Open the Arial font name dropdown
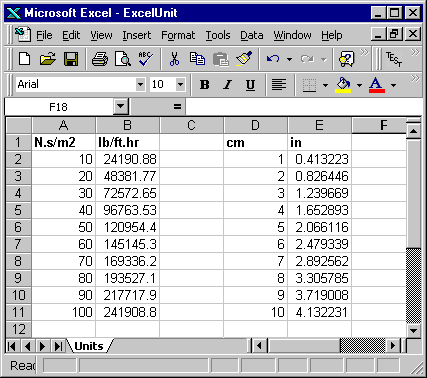 pos(140,84)
